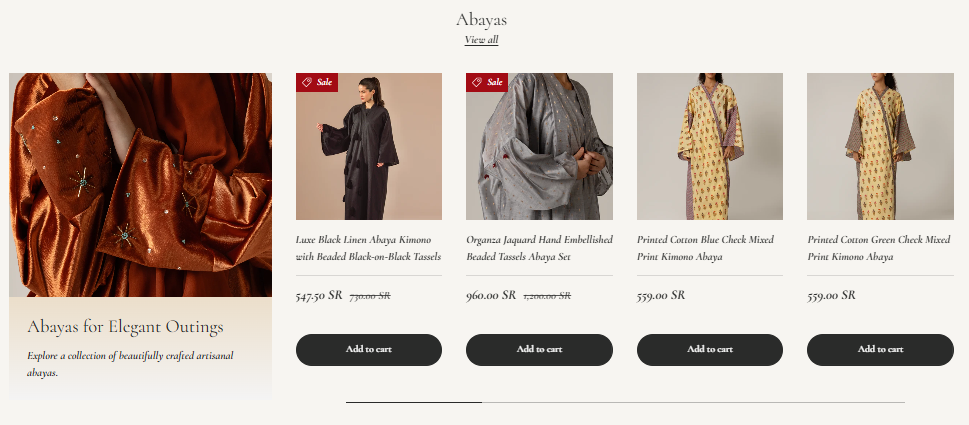Click the carousel scroll progress bar
This screenshot has height=425, width=969.
625,402
